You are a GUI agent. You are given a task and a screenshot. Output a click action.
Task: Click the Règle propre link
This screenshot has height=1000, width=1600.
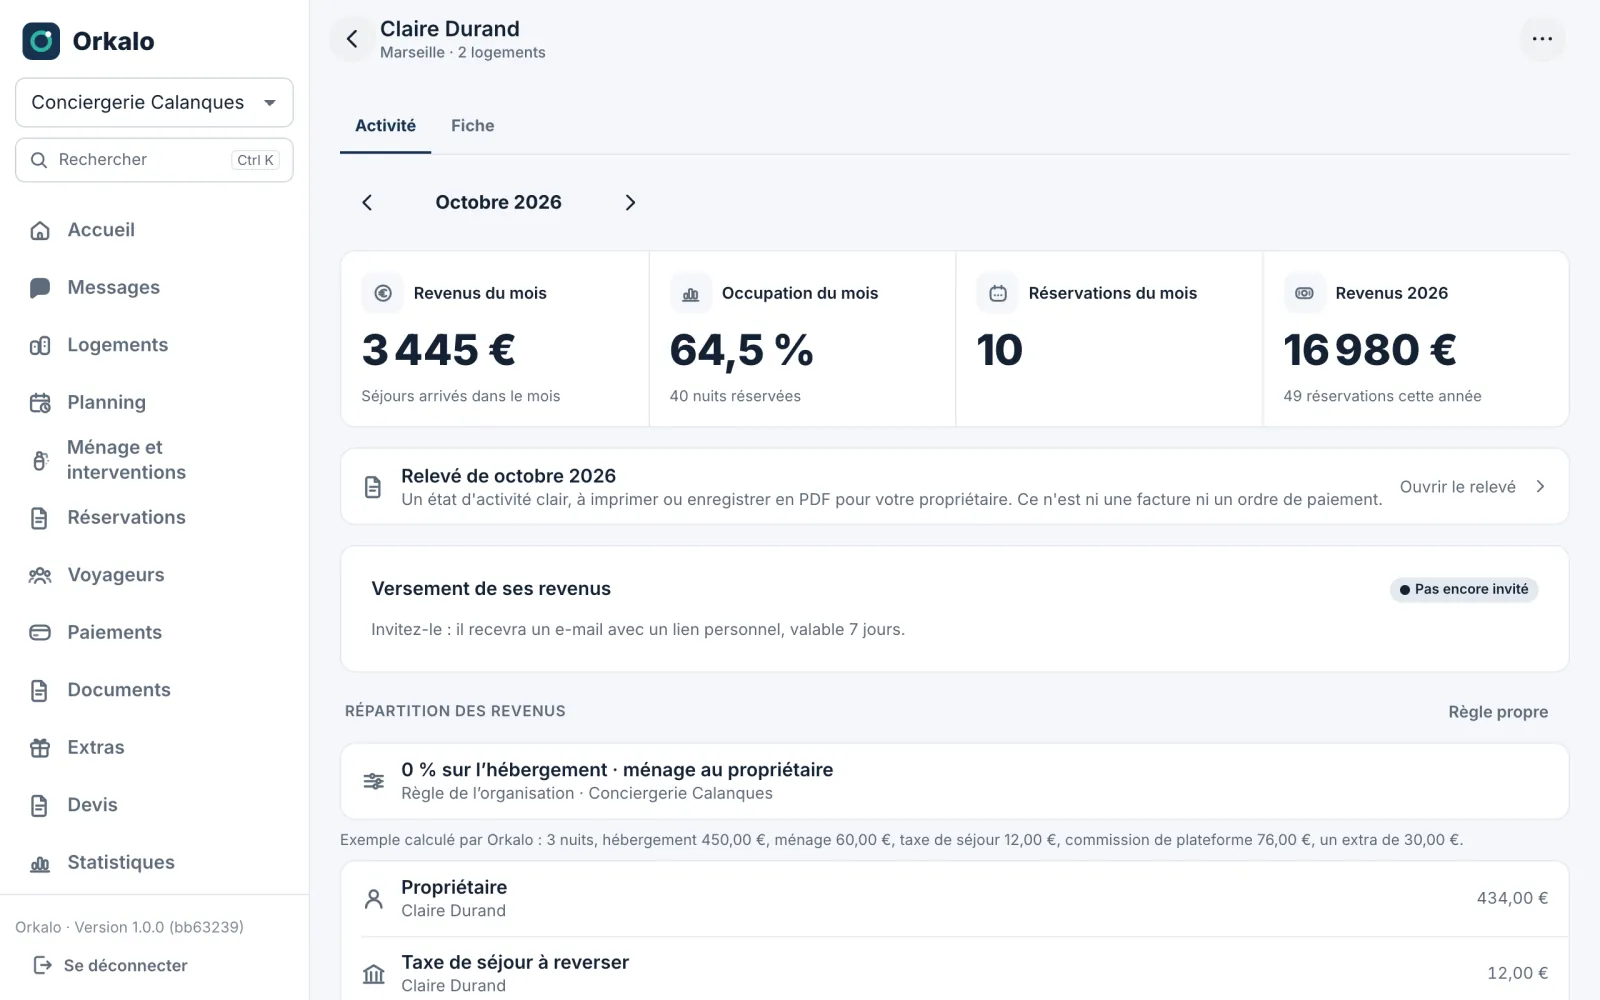1498,712
